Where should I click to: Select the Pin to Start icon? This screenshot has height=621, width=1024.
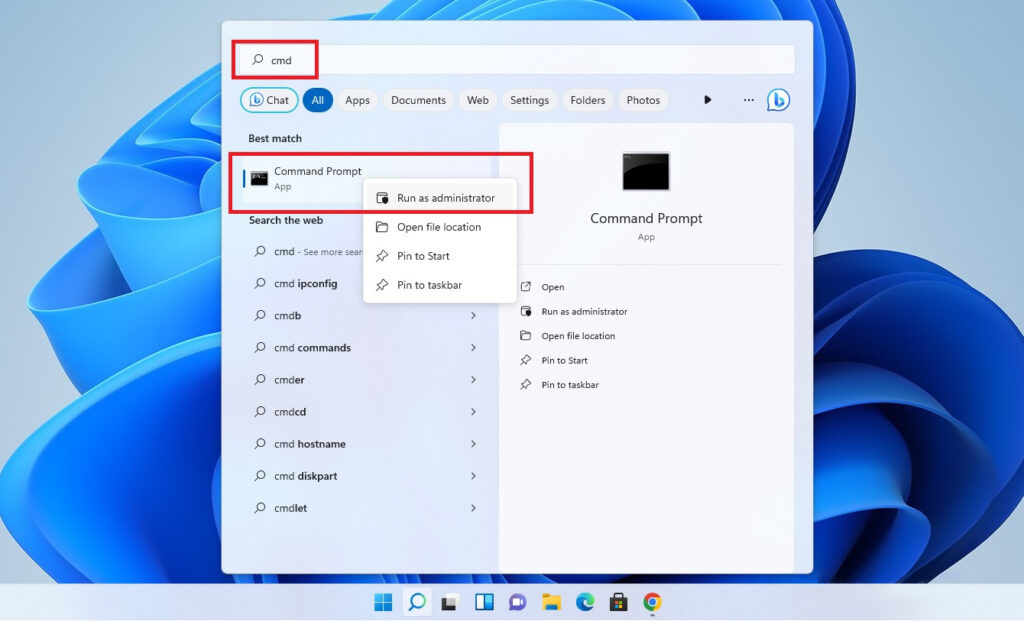click(x=383, y=256)
